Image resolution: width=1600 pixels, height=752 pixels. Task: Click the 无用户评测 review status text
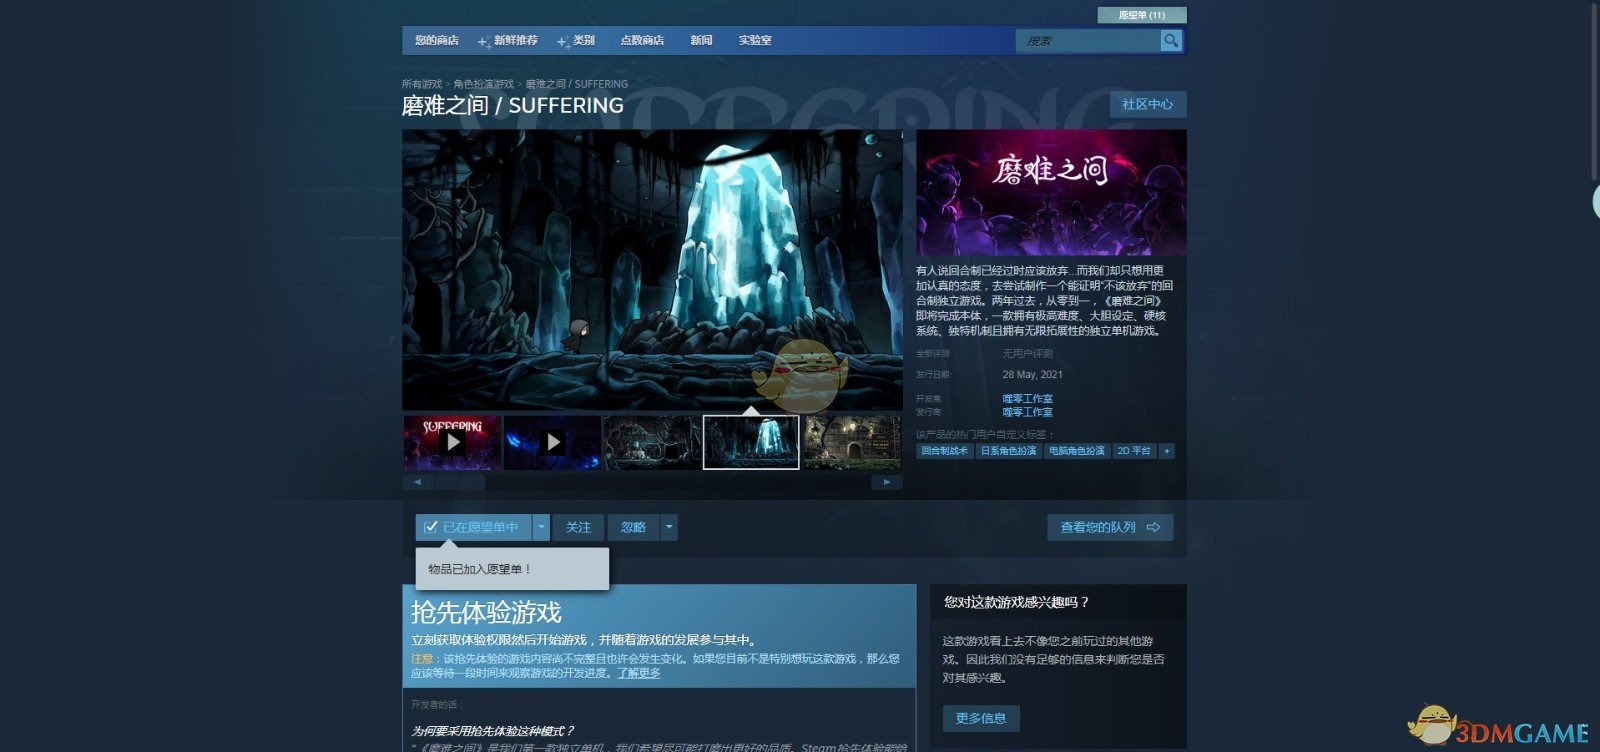pos(1028,354)
